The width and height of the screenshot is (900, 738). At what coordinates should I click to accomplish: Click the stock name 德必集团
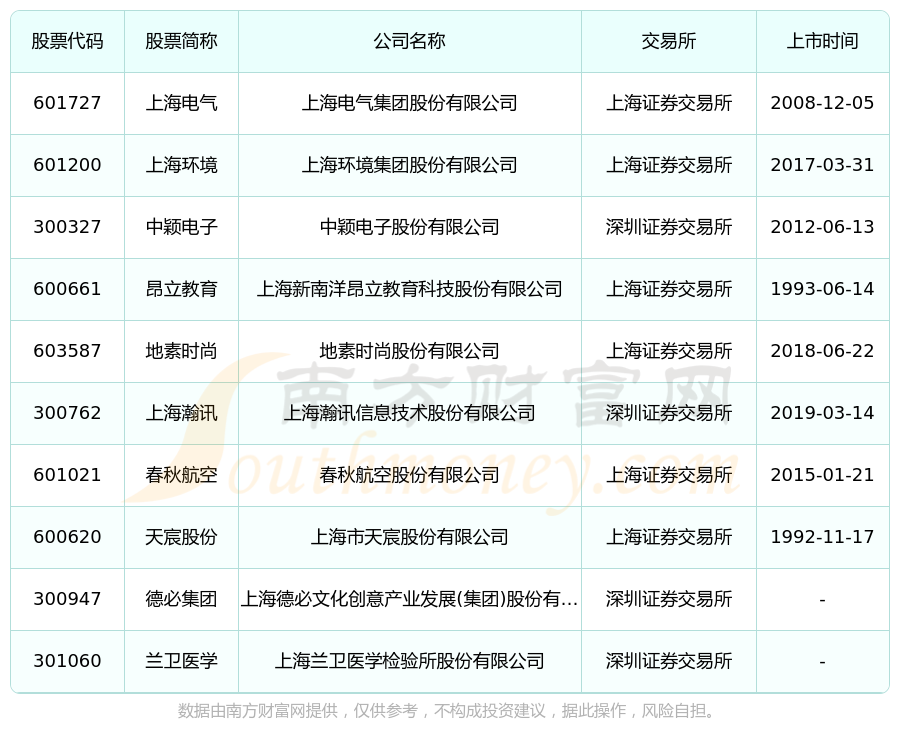tap(181, 599)
